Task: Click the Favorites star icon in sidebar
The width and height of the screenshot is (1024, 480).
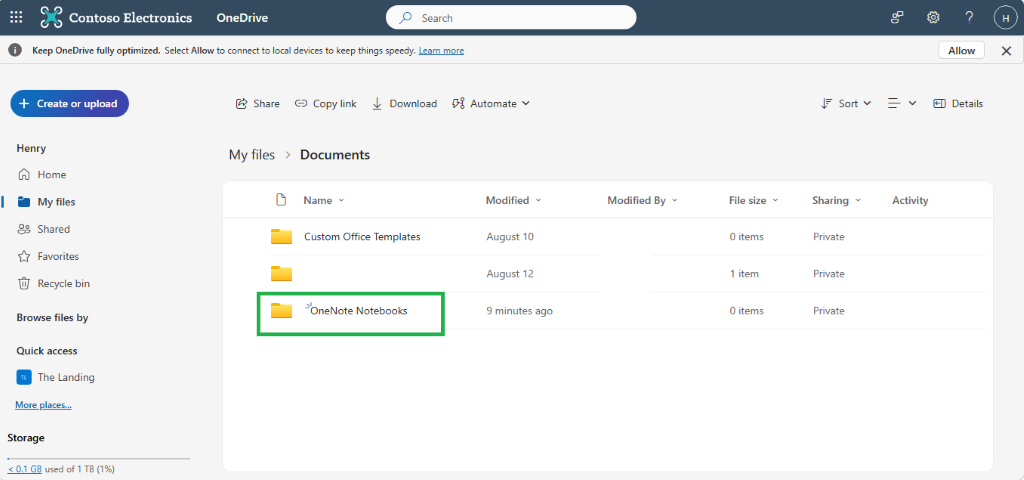Action: click(x=24, y=256)
